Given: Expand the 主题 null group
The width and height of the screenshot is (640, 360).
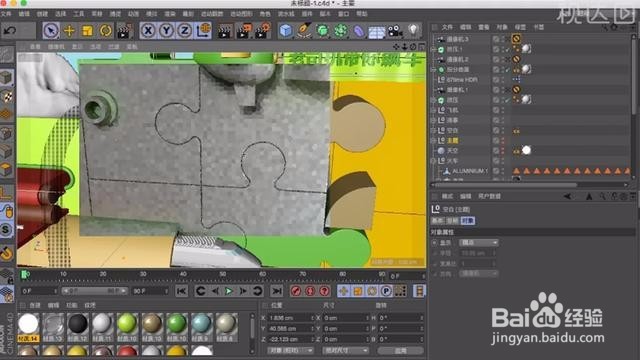Looking at the screenshot, I should [434, 140].
